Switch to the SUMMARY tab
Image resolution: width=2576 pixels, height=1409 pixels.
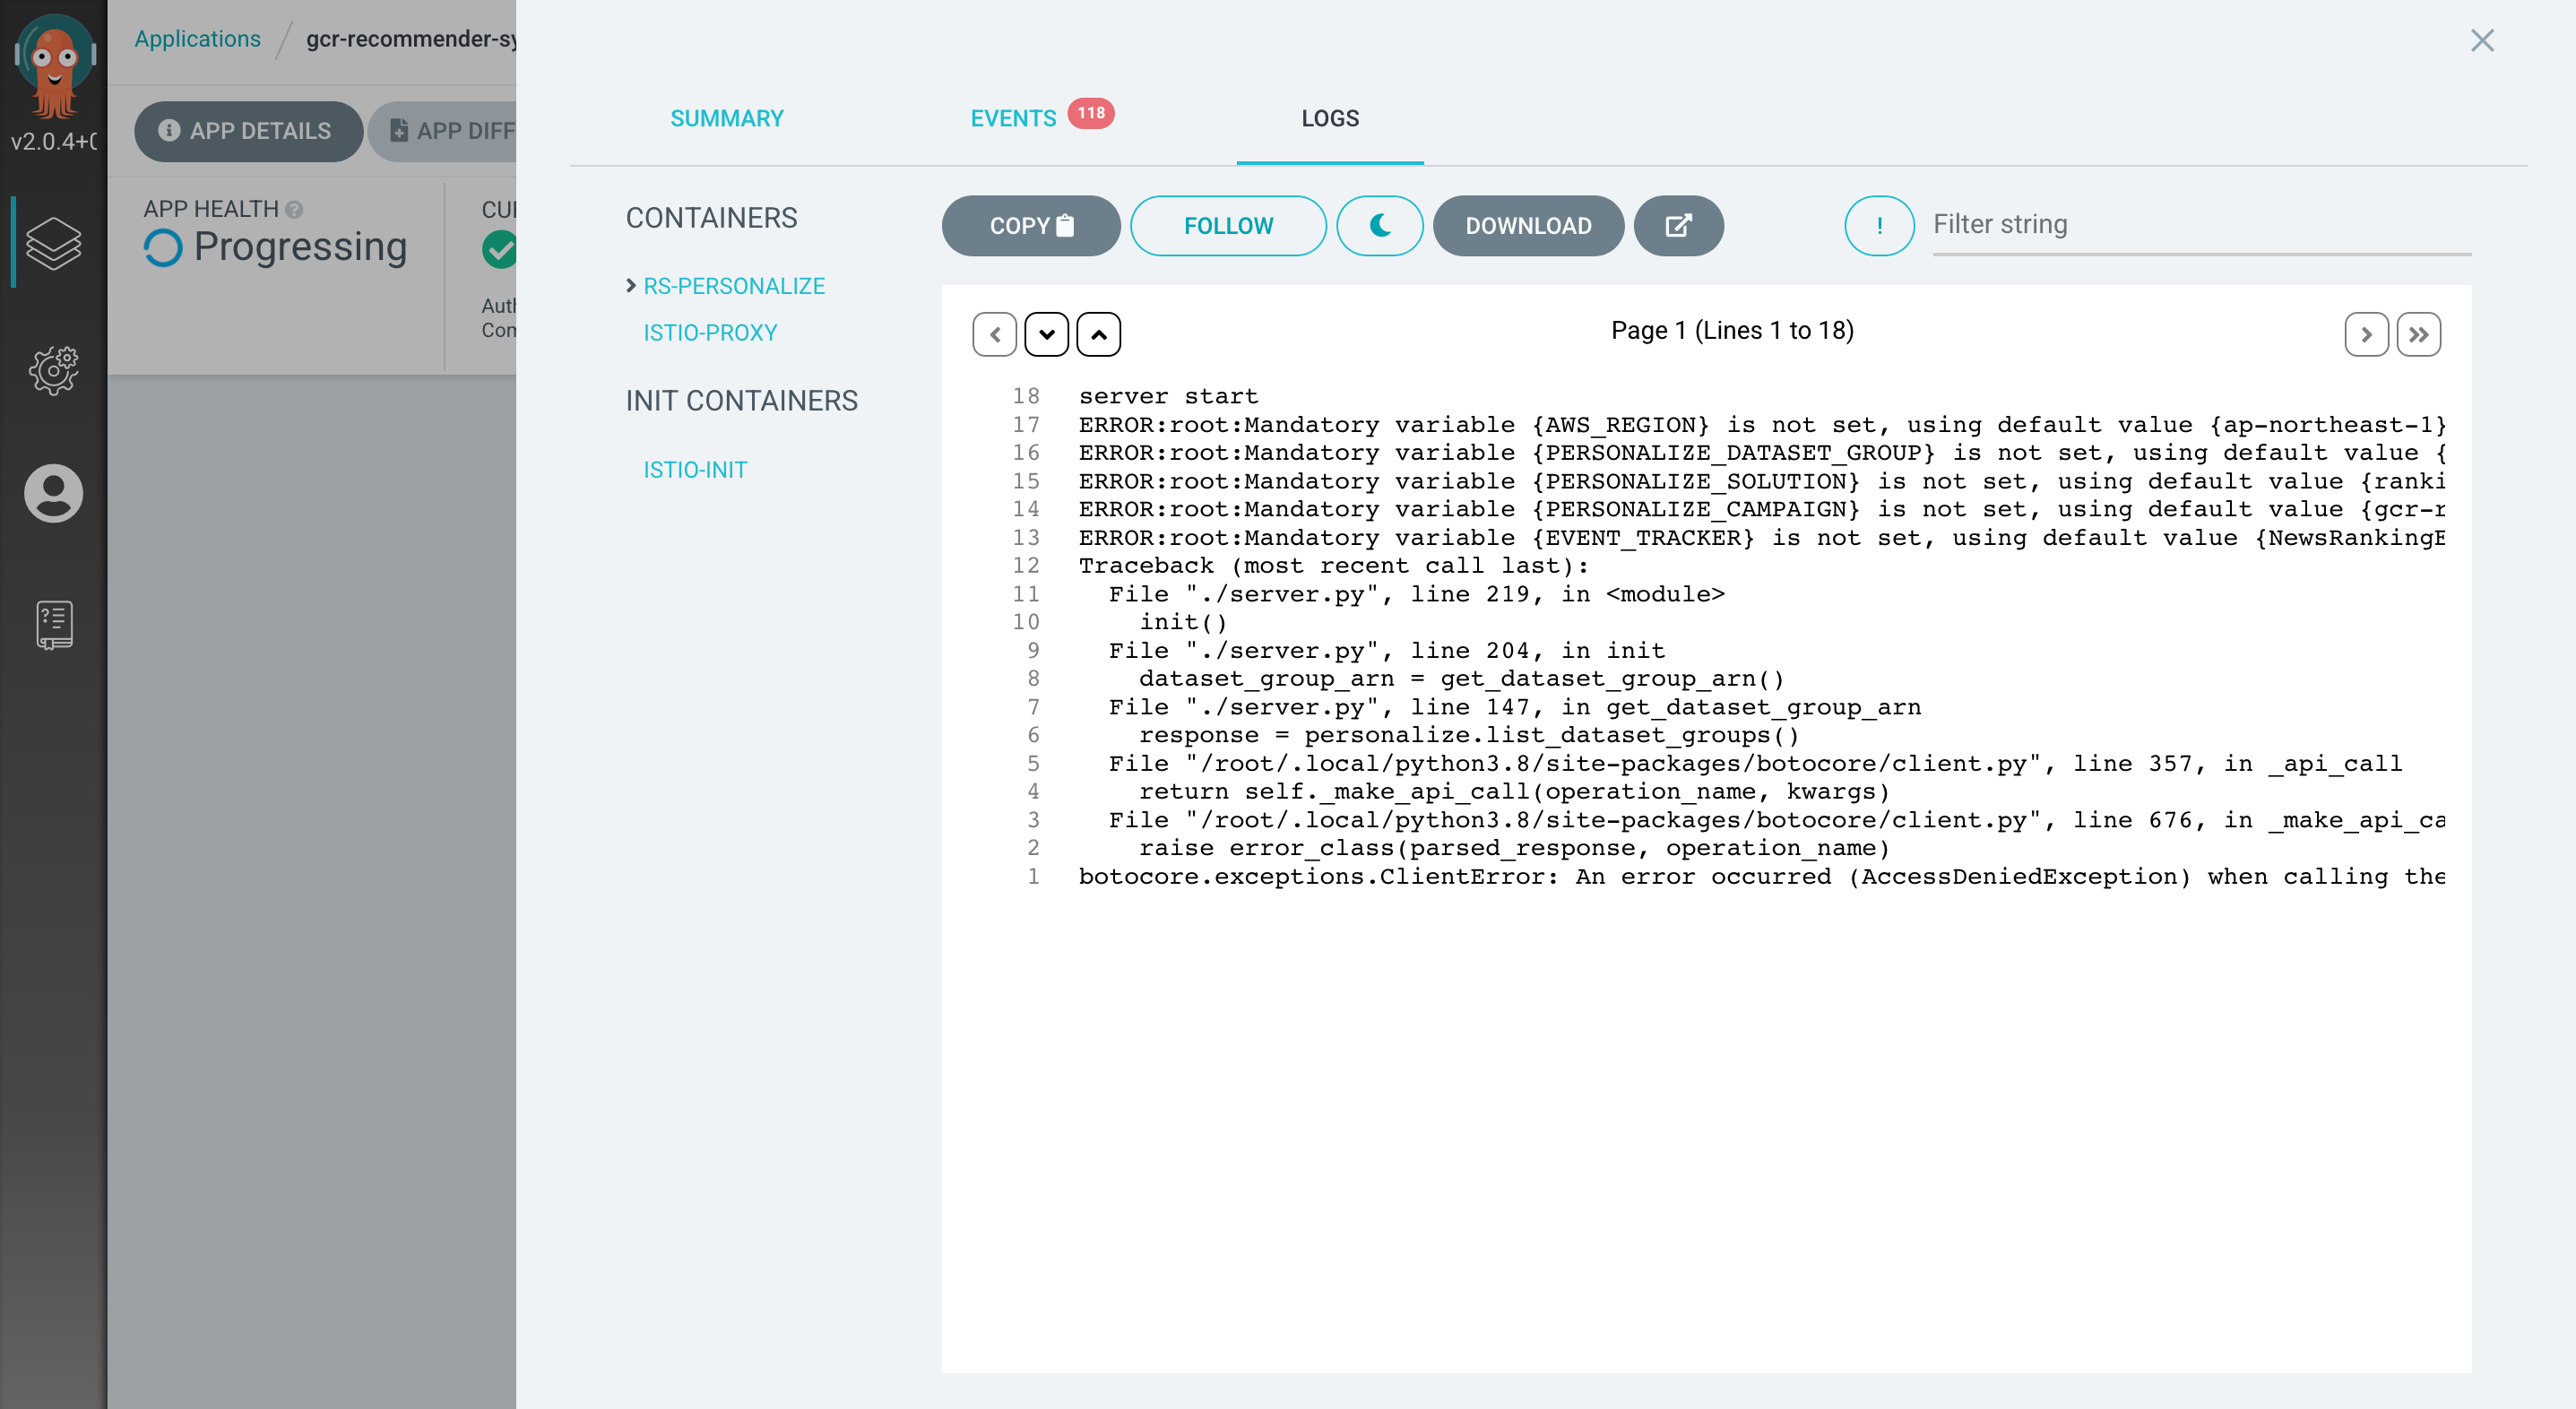click(727, 117)
